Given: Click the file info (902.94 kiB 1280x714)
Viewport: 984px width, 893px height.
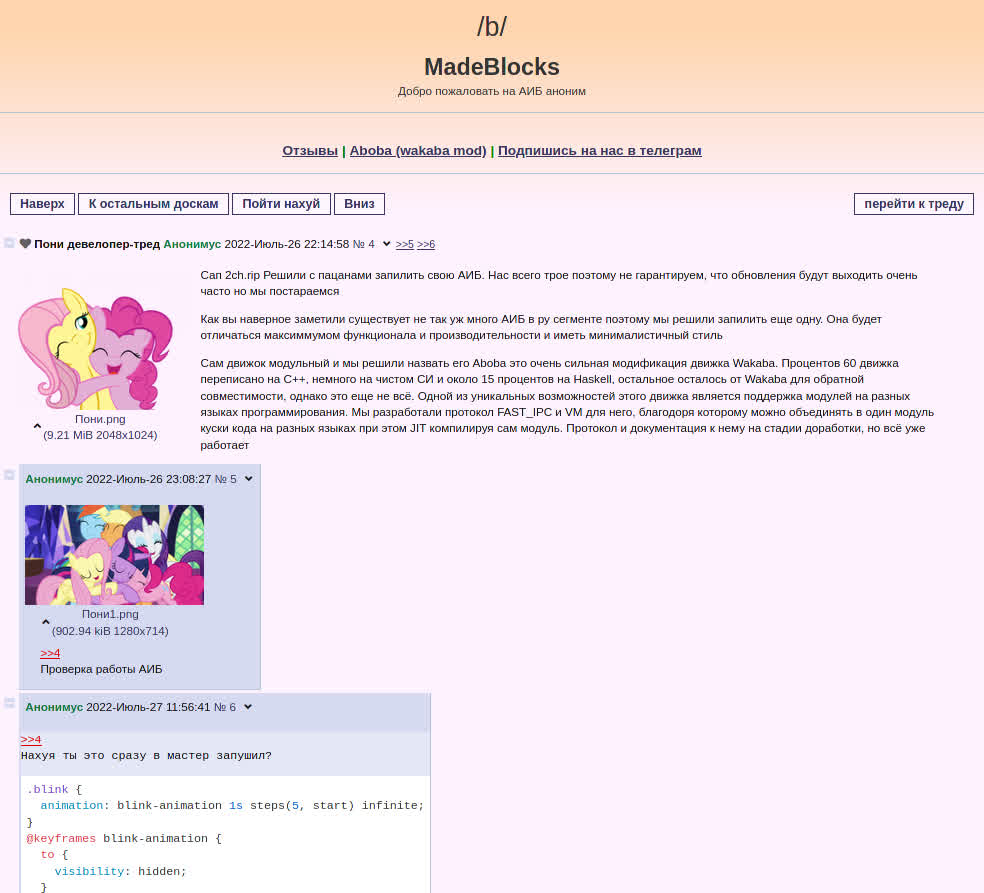Looking at the screenshot, I should (x=110, y=631).
